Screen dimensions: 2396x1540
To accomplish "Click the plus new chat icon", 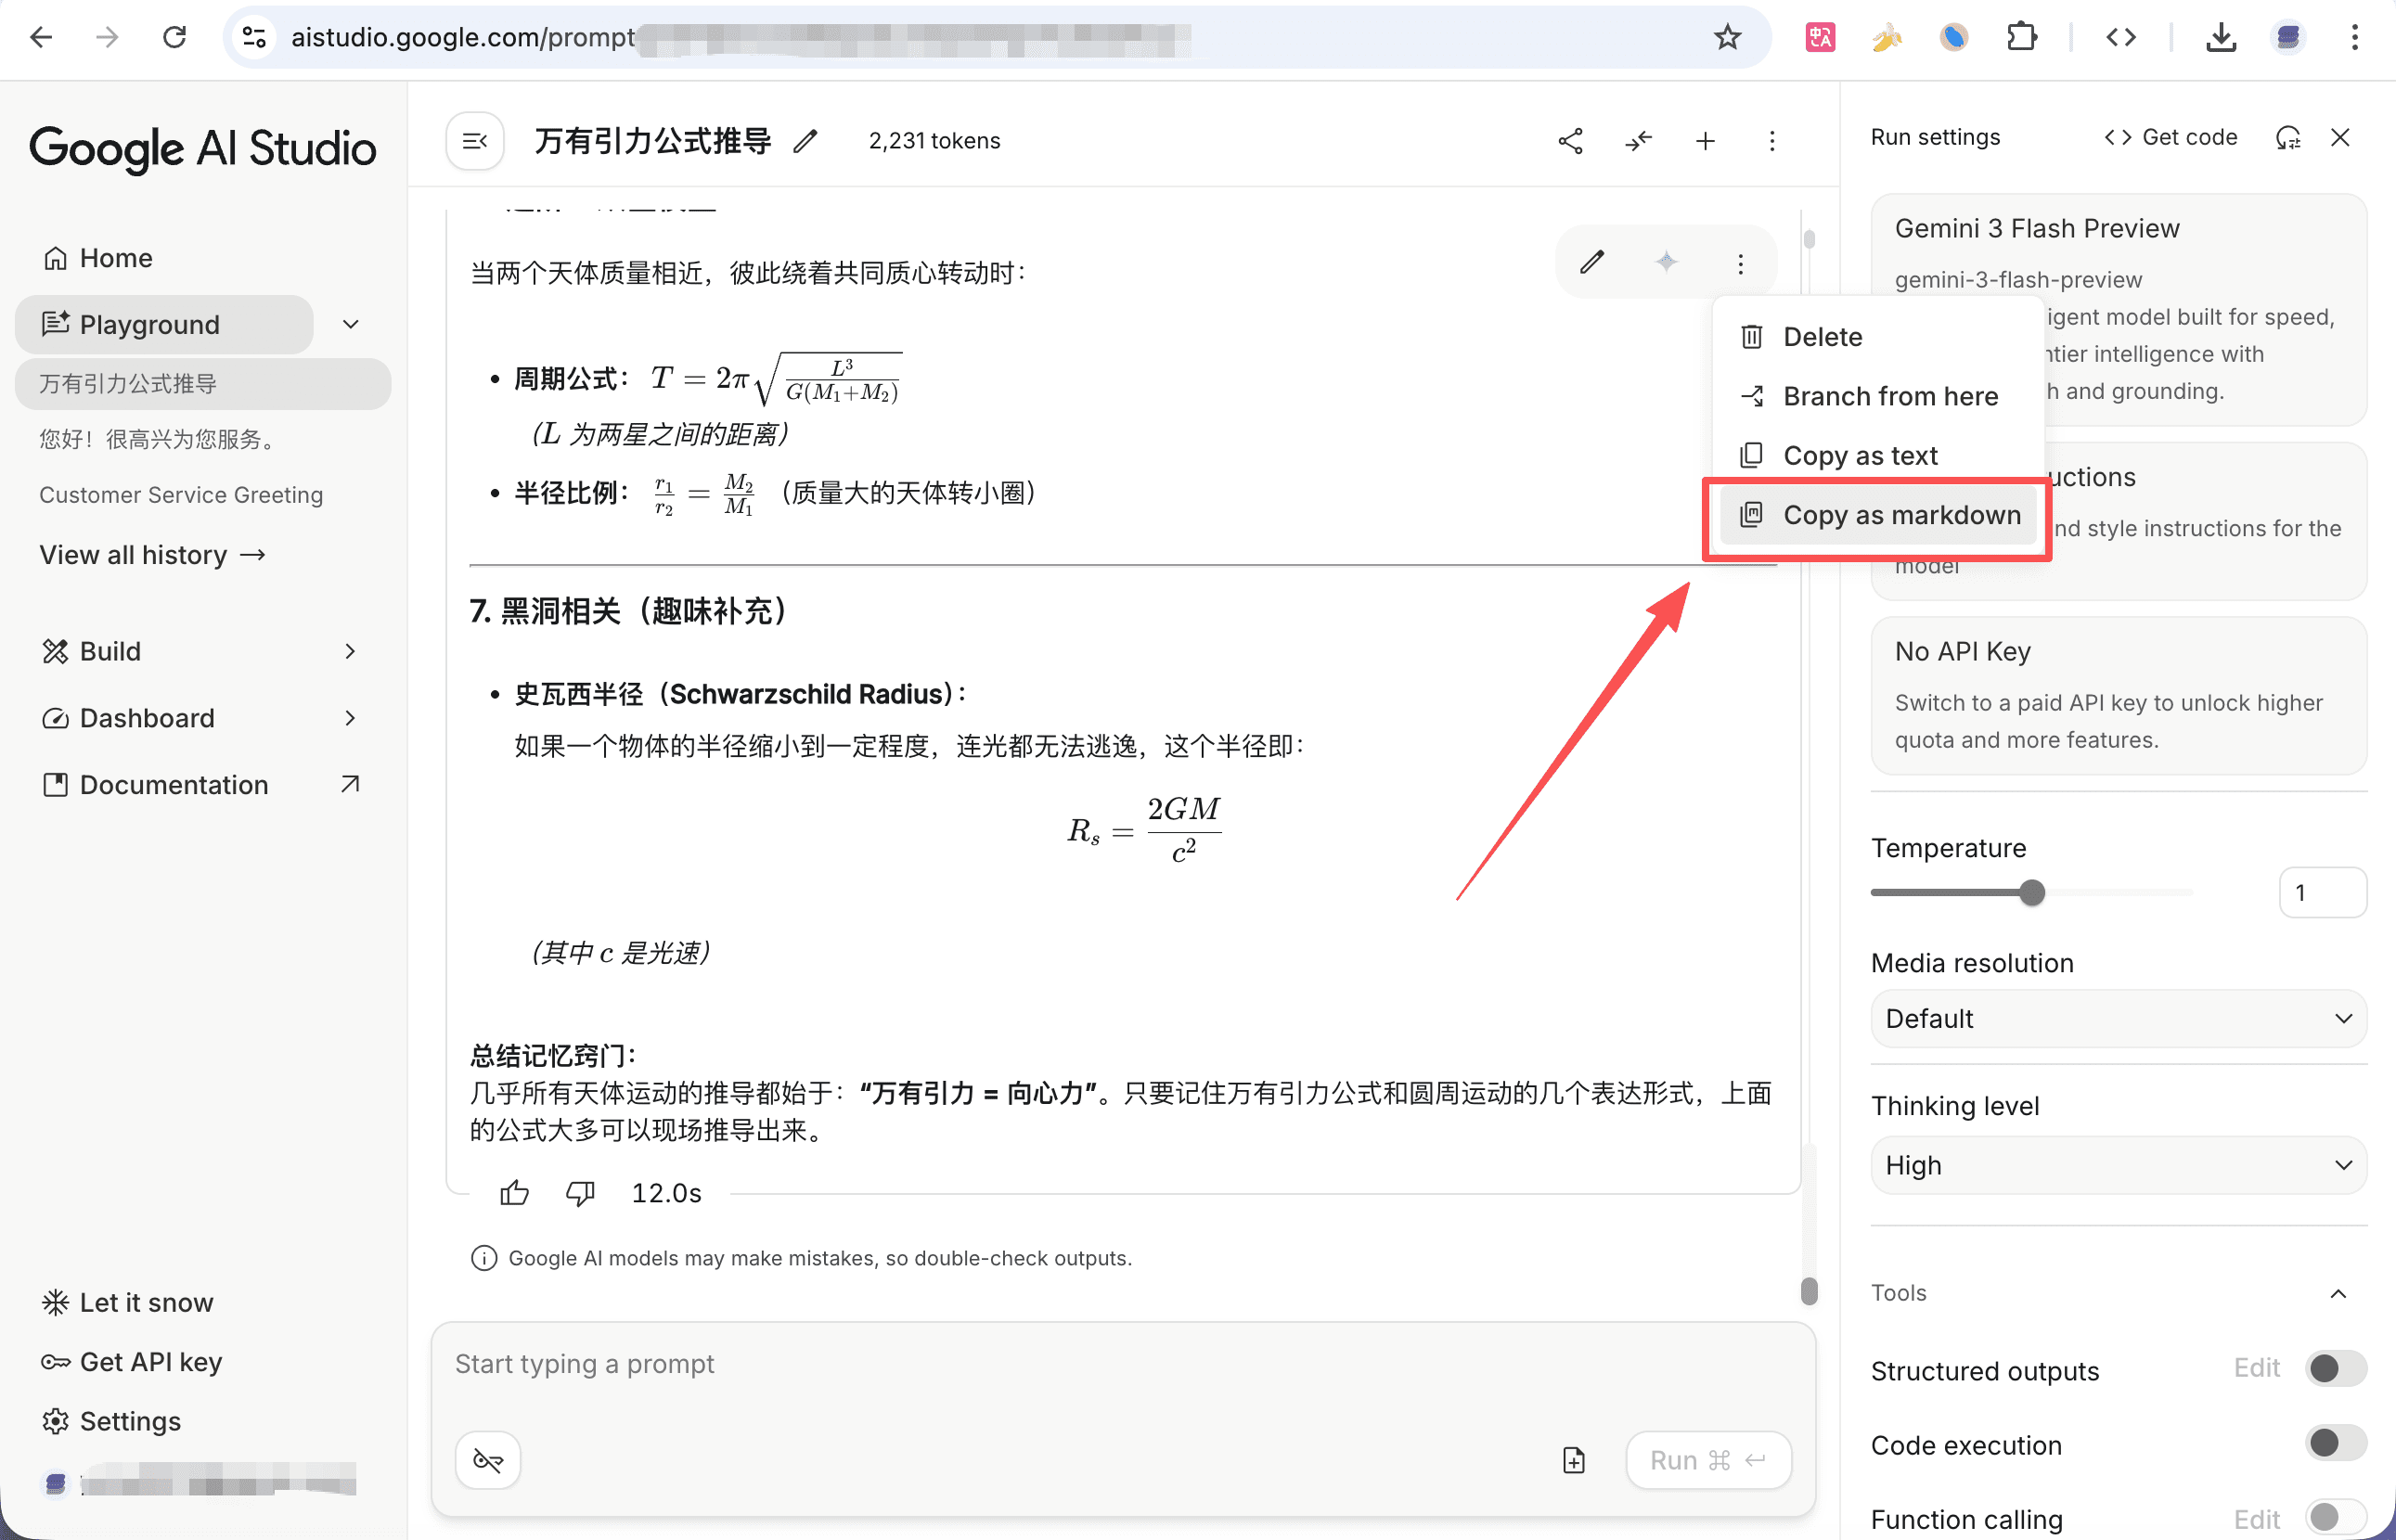I will (1705, 141).
